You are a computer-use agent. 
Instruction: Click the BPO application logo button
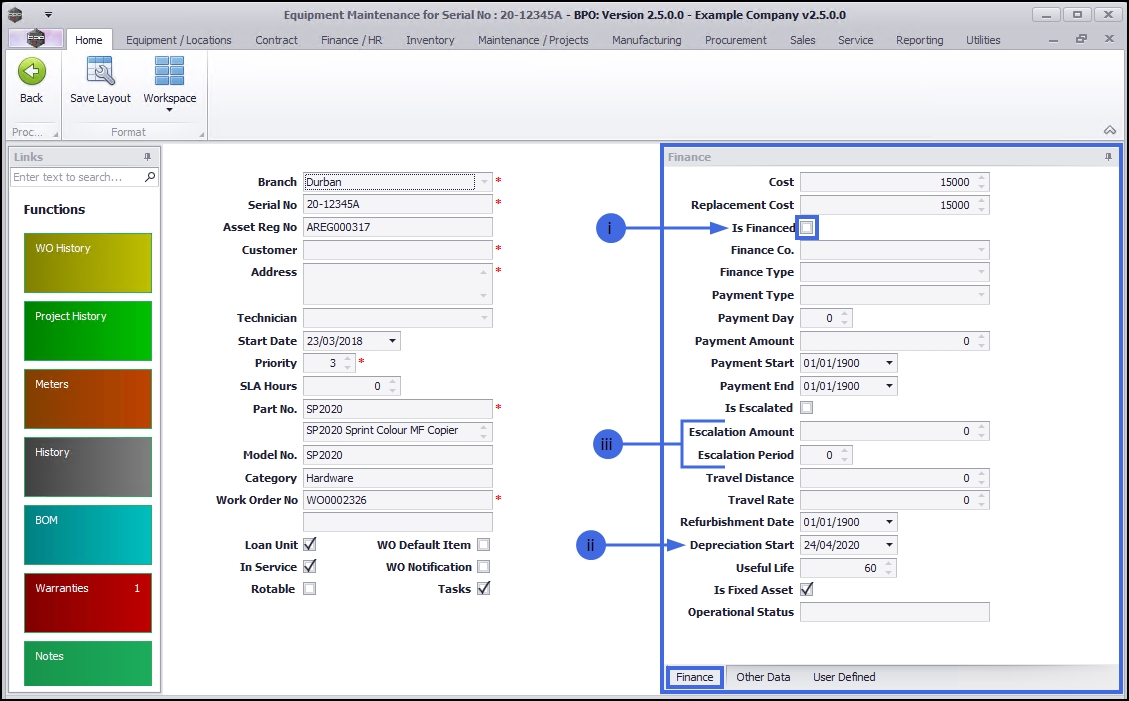pos(35,39)
